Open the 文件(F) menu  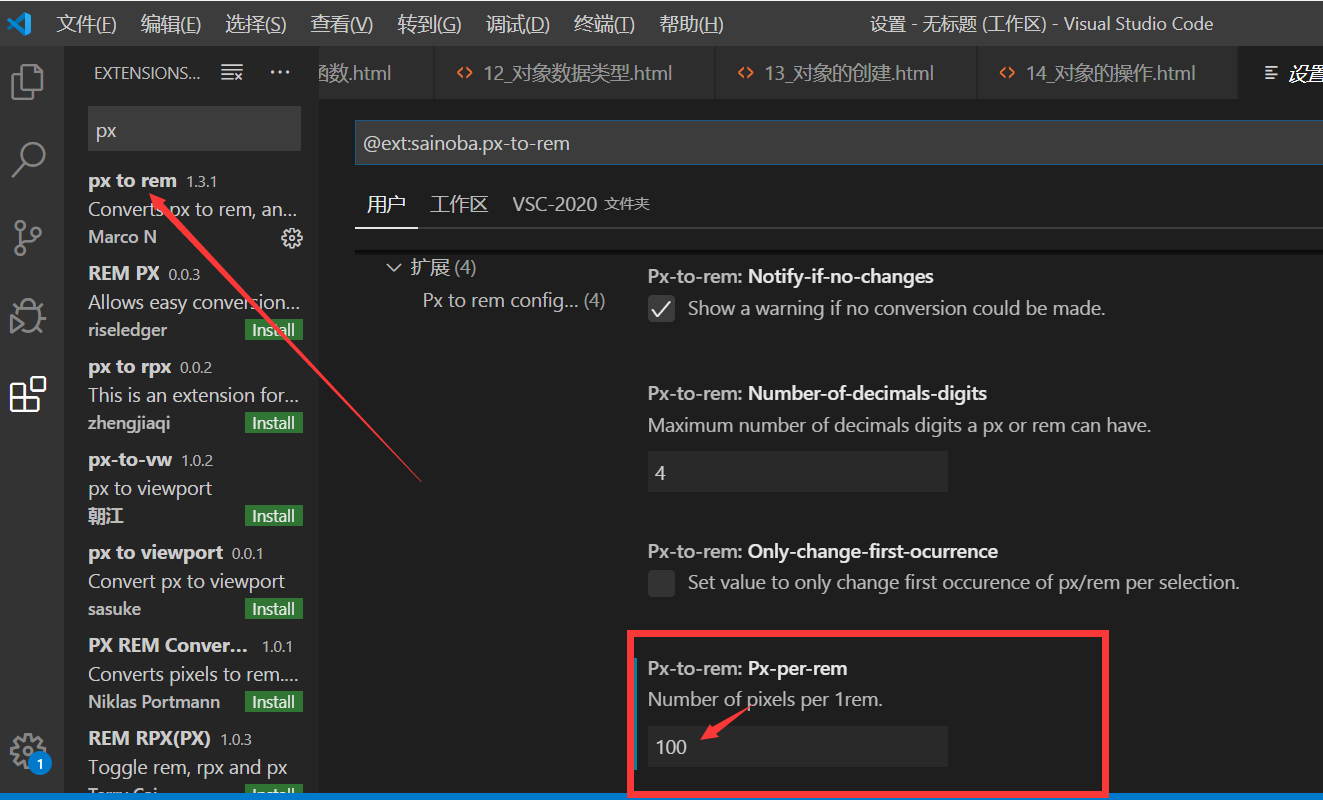coord(87,24)
